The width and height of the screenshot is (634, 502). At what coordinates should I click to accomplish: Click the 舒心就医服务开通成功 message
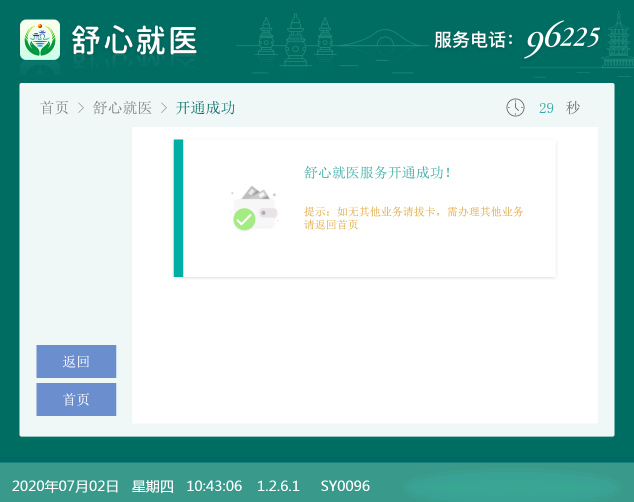coord(377,173)
